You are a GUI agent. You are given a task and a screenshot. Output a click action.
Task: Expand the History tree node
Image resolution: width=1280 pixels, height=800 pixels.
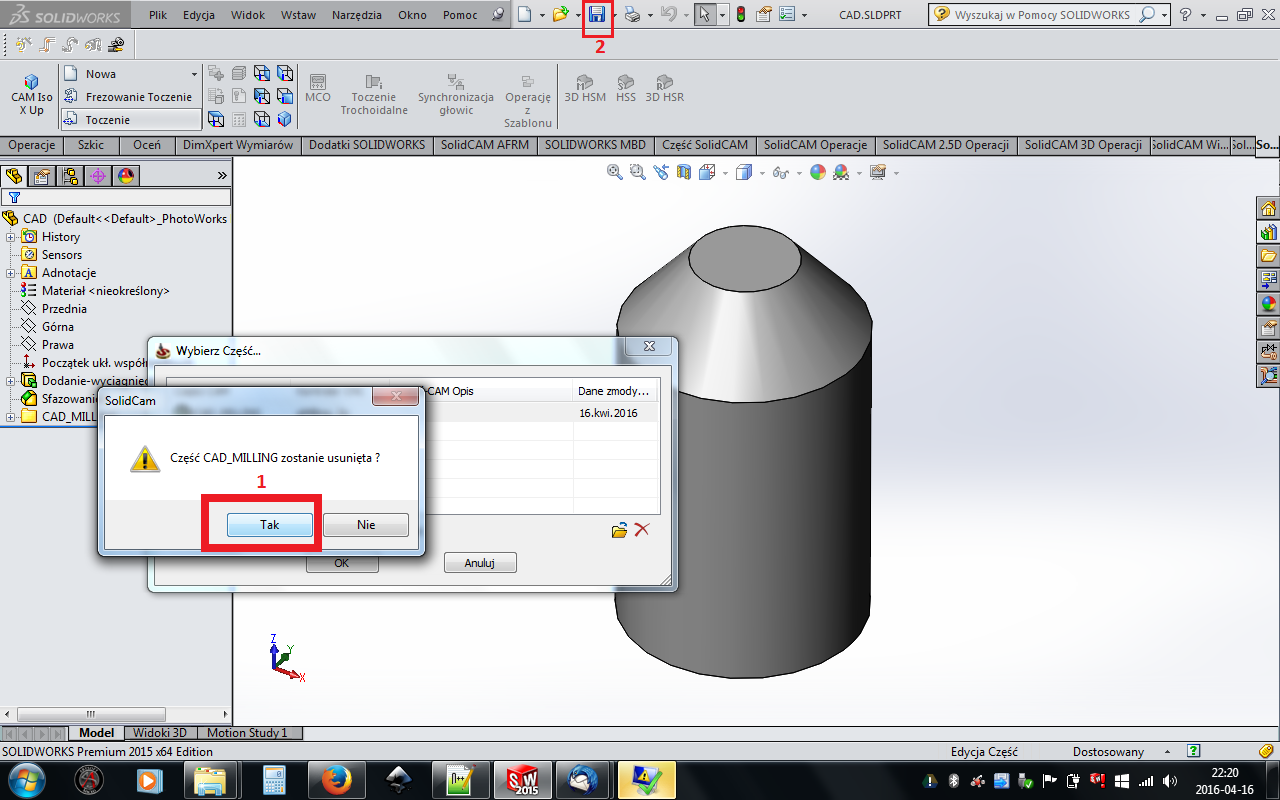click(11, 237)
